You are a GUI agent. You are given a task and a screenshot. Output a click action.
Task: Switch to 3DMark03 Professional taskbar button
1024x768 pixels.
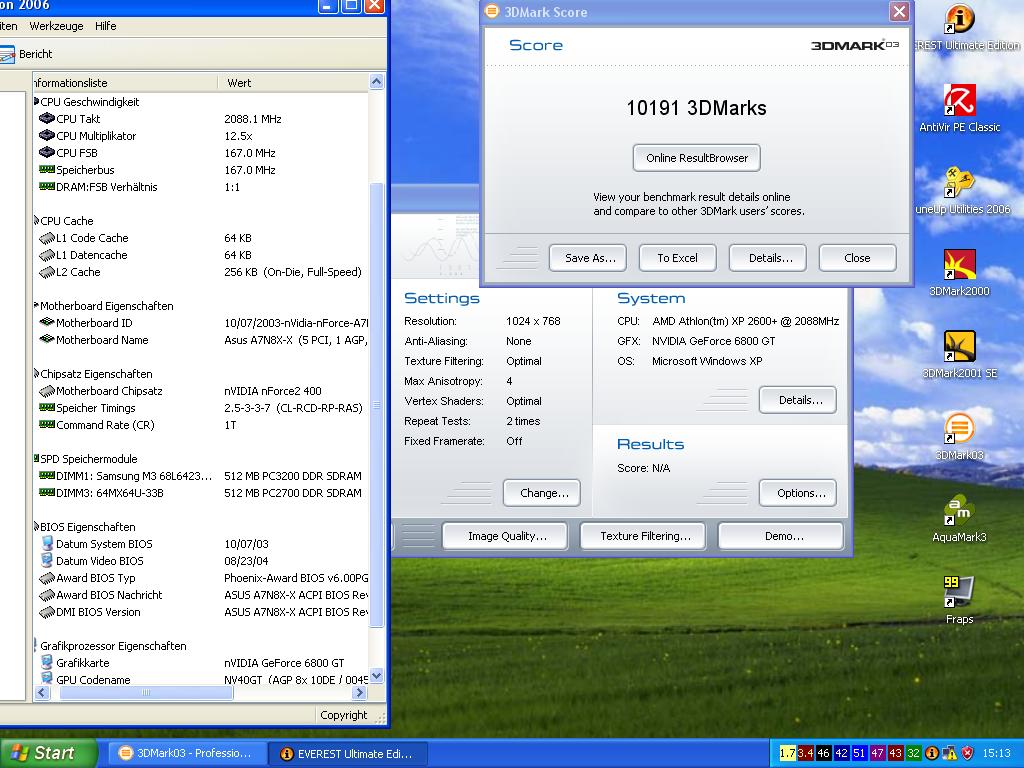[186, 753]
